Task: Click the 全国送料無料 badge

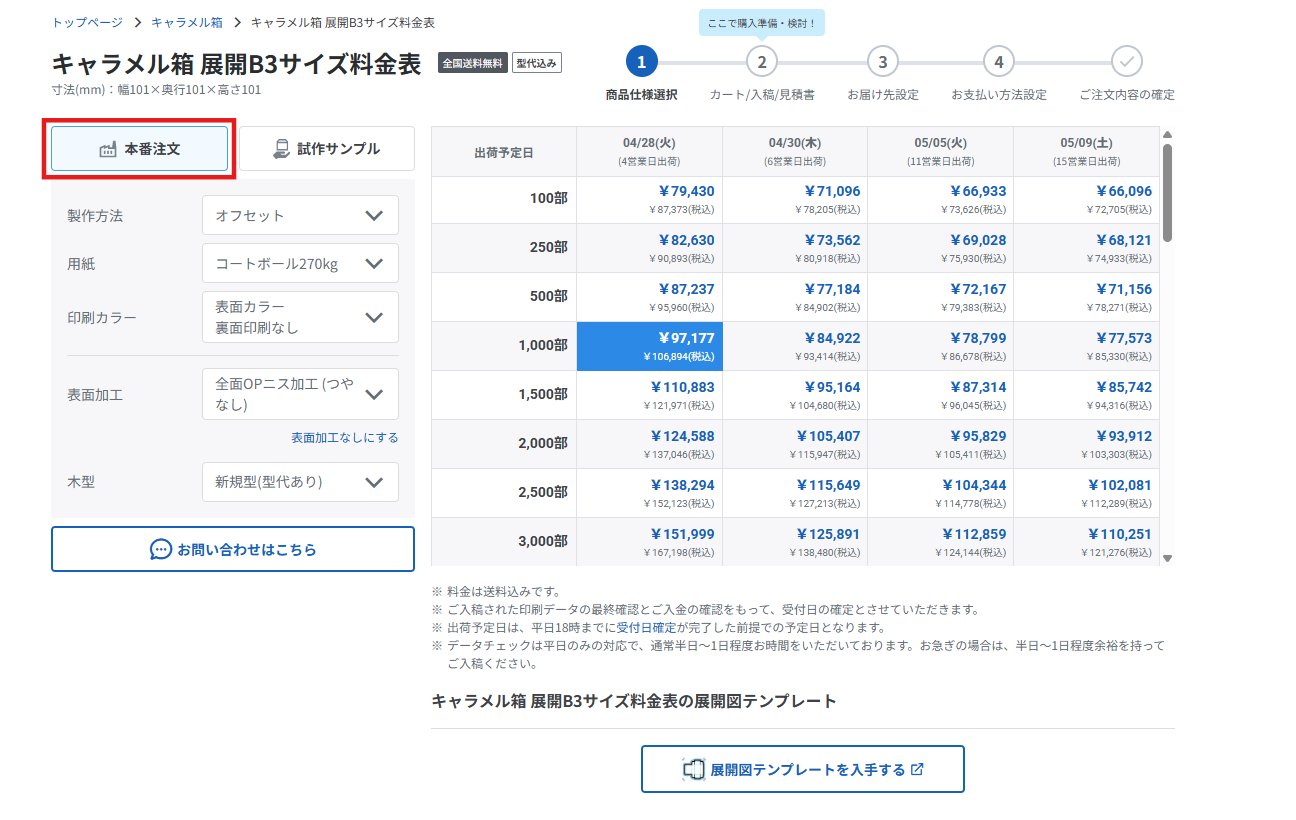Action: pyautogui.click(x=473, y=63)
